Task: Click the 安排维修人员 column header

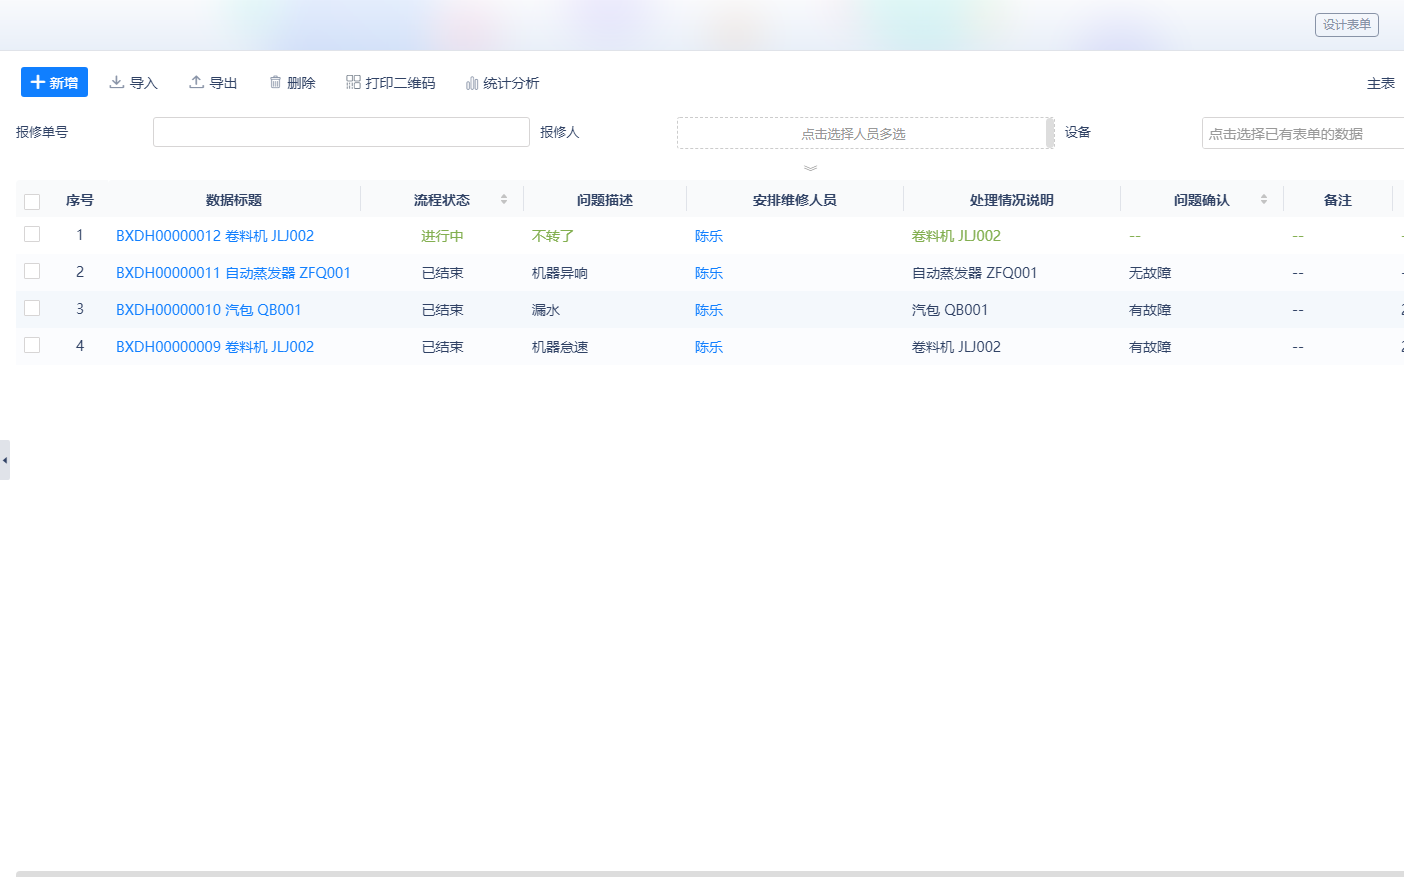Action: coord(795,200)
